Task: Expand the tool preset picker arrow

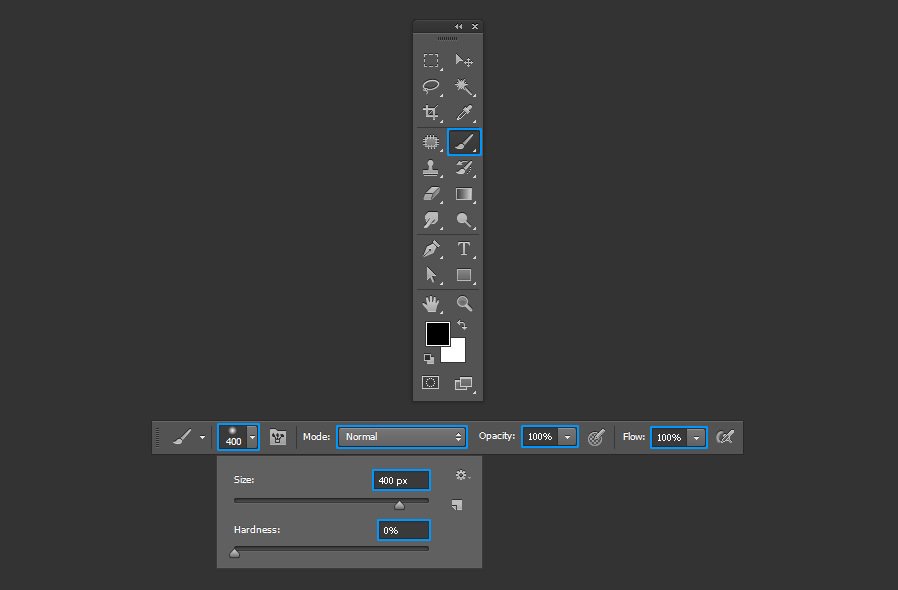Action: click(202, 438)
